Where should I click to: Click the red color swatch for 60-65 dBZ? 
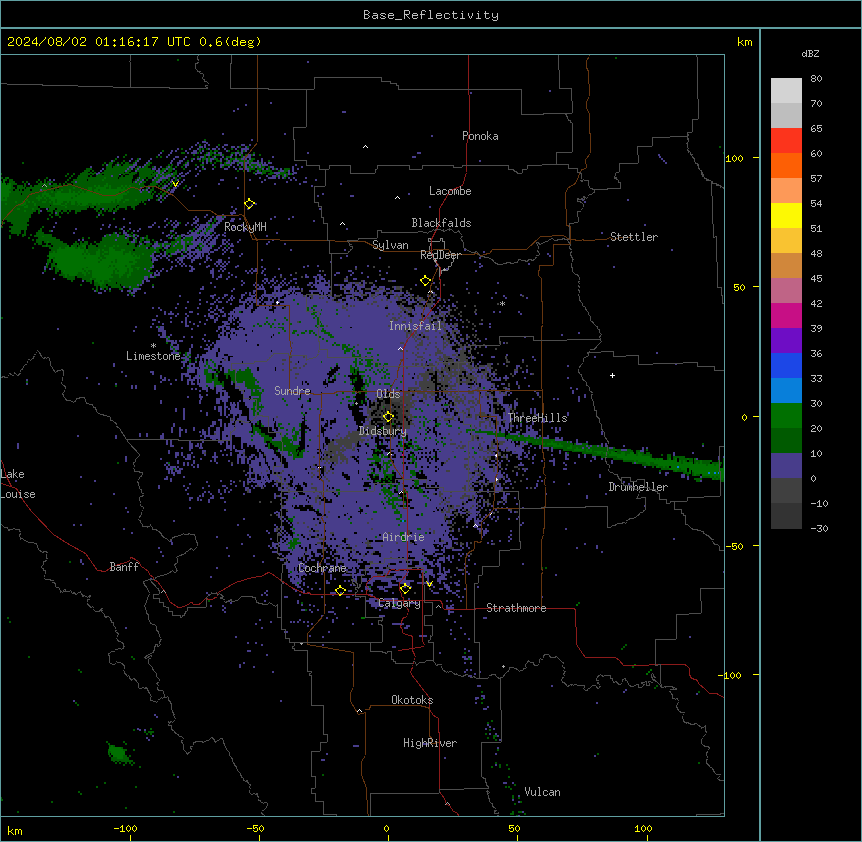786,141
